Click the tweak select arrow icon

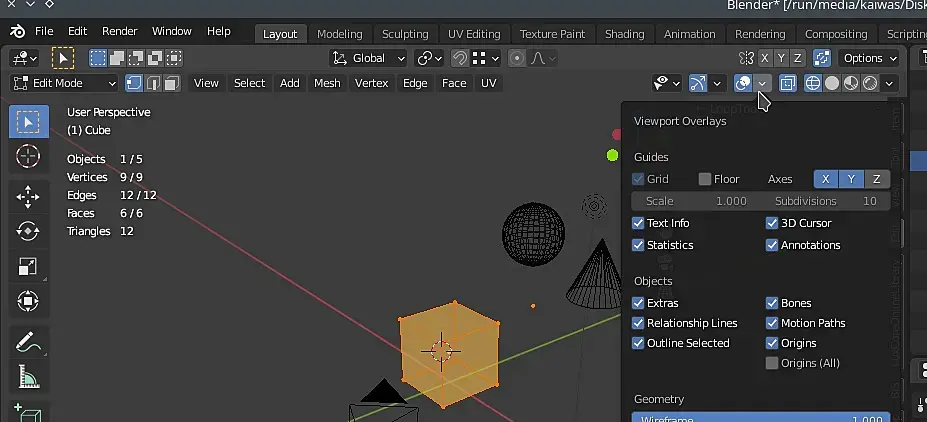(63, 58)
